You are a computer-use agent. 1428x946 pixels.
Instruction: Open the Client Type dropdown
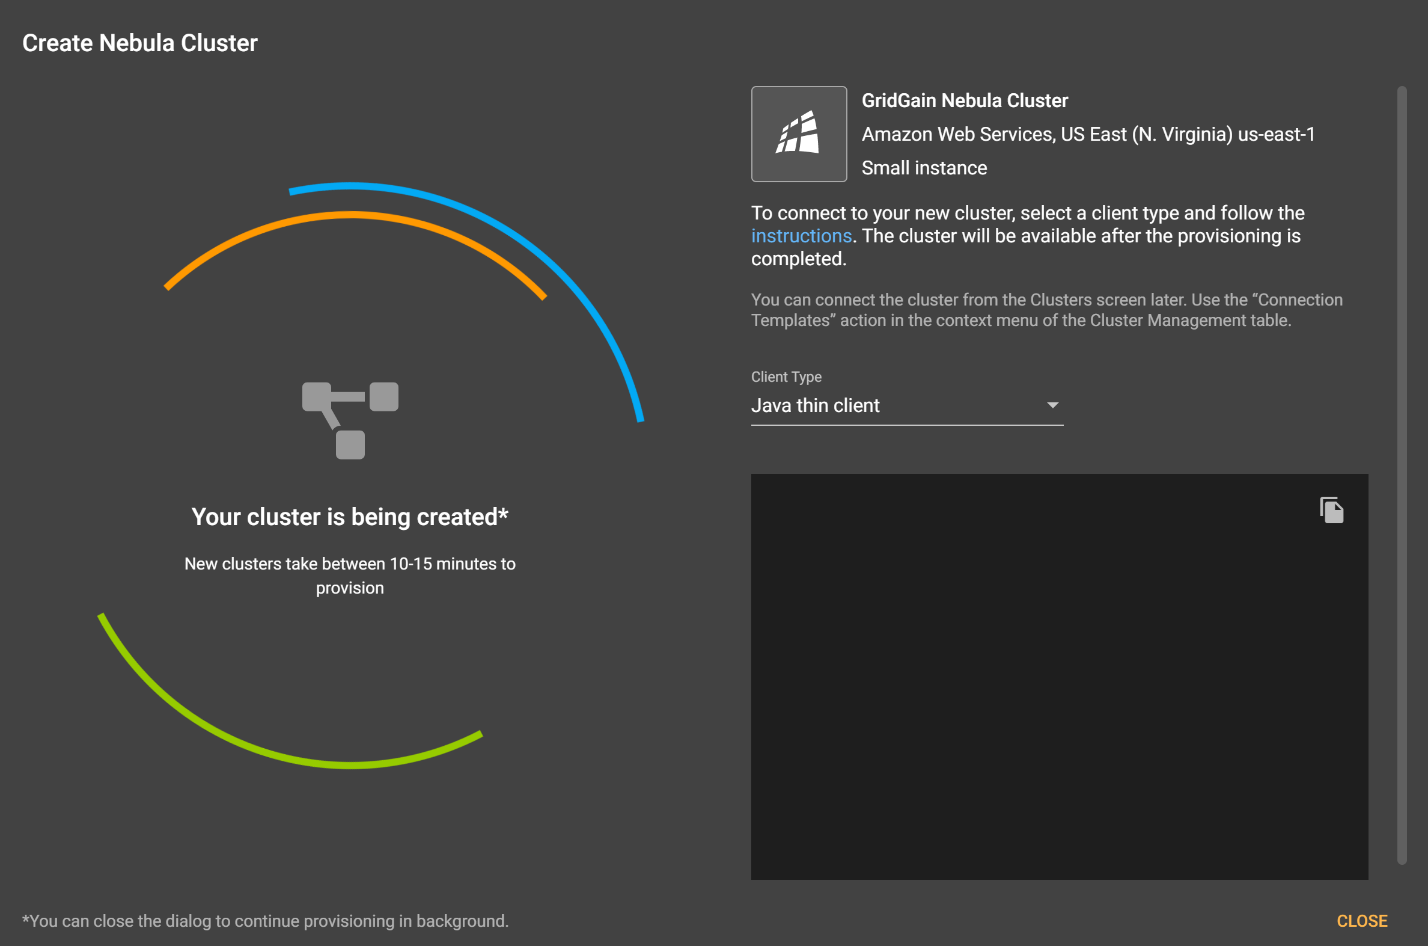907,406
